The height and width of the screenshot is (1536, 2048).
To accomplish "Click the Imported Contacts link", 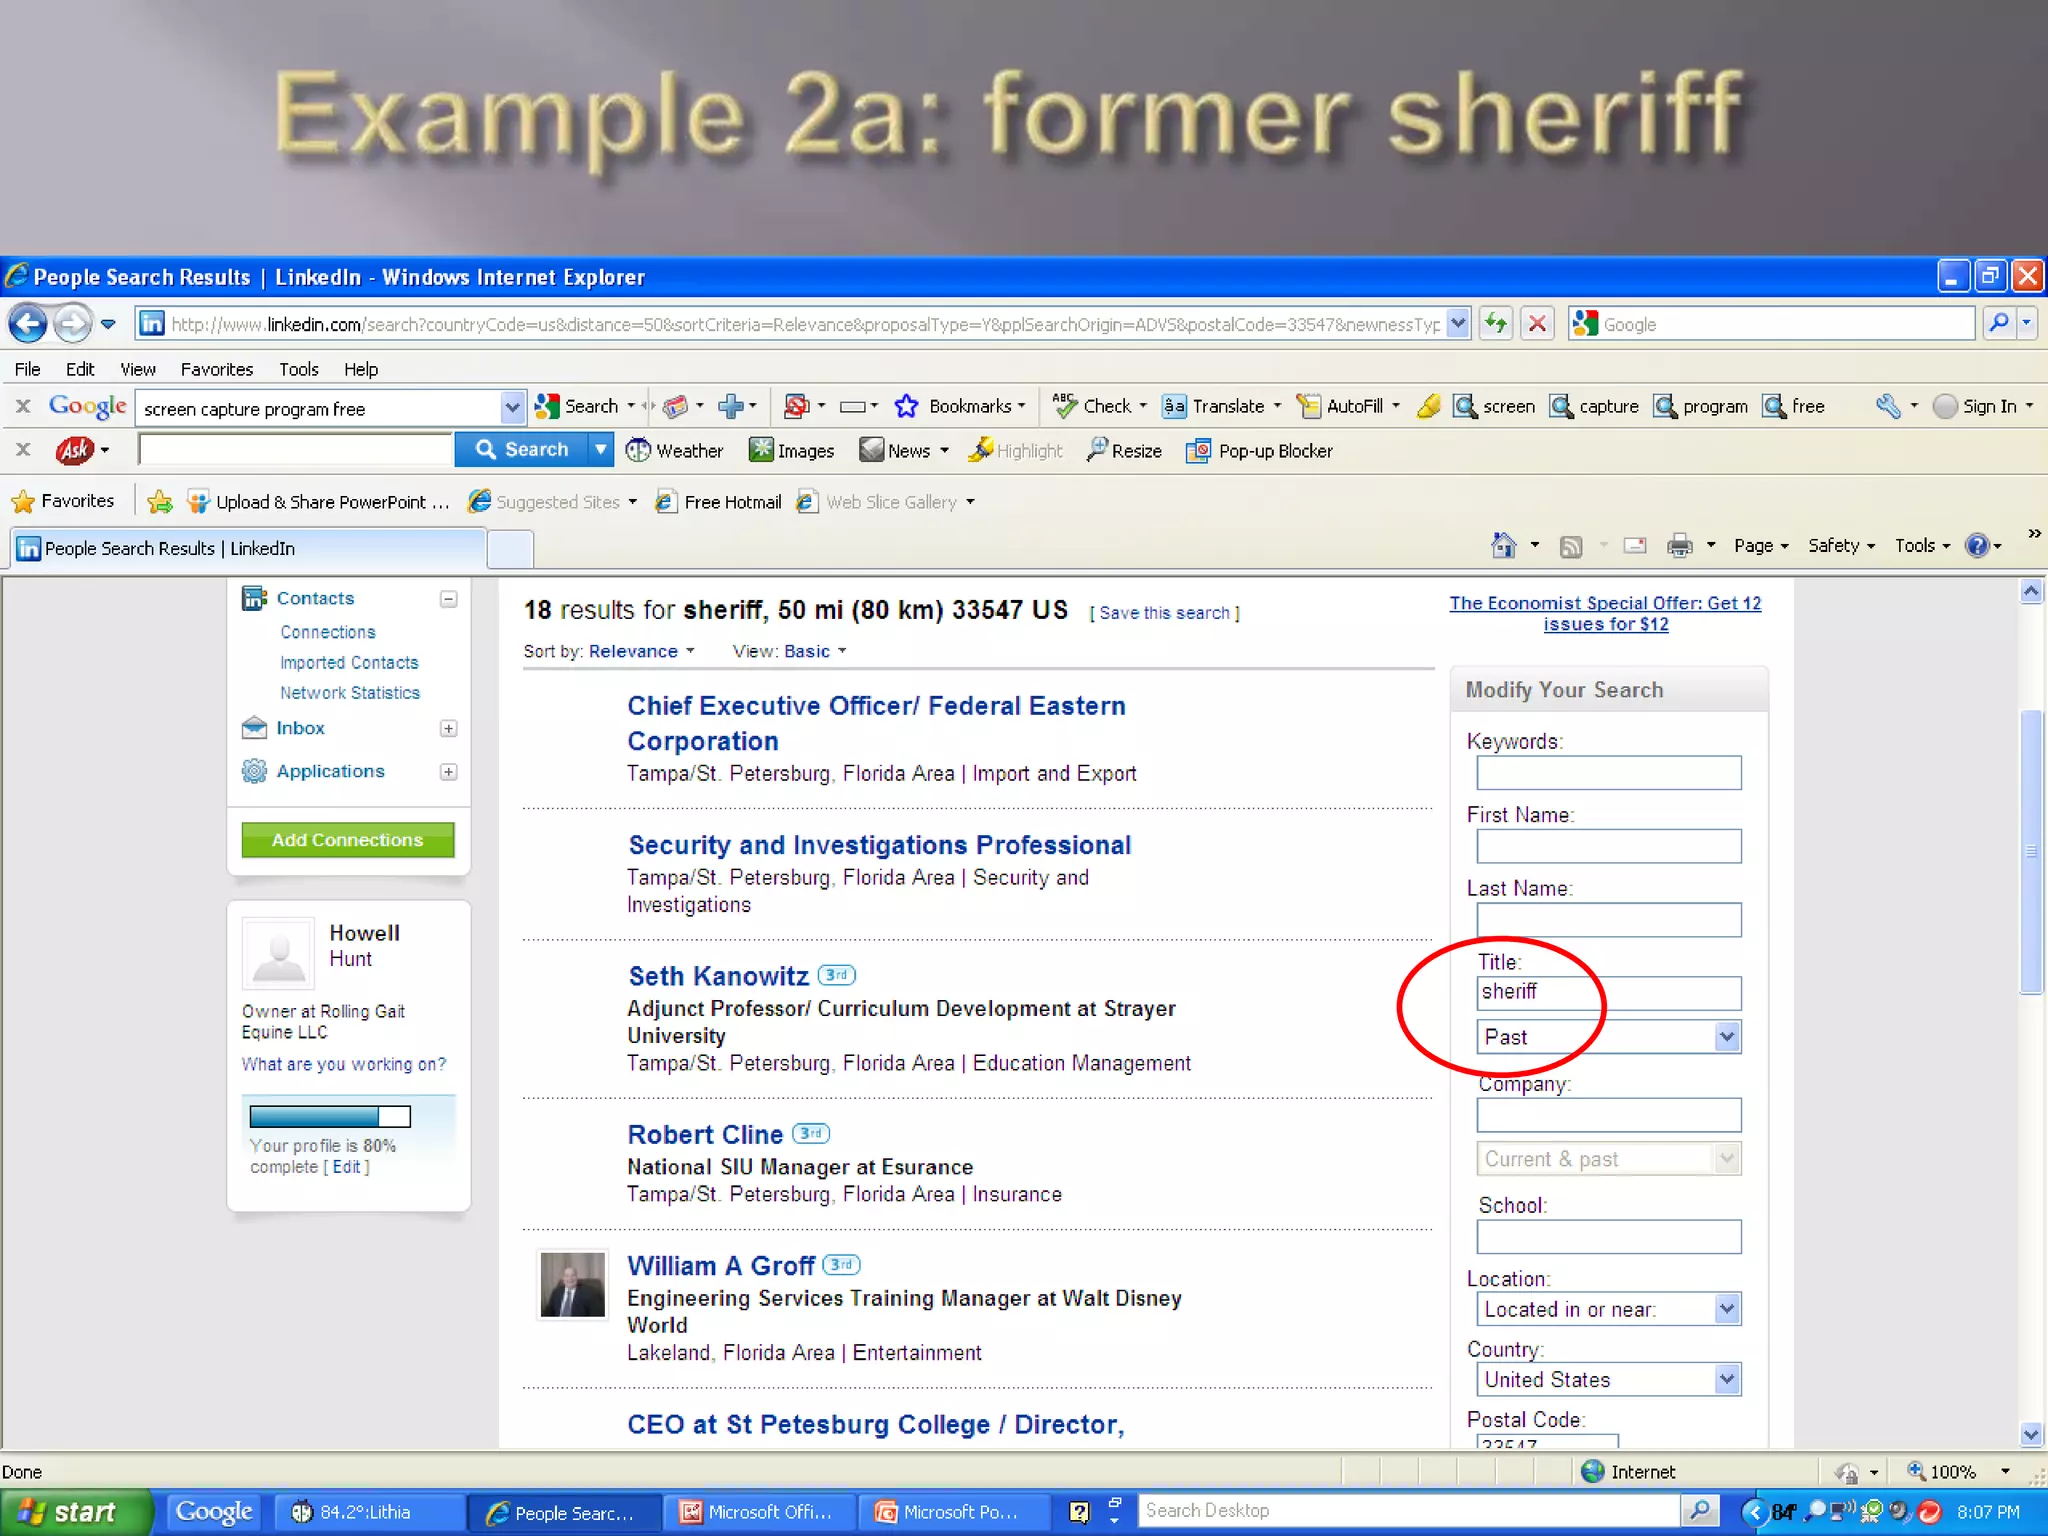I will (x=349, y=663).
